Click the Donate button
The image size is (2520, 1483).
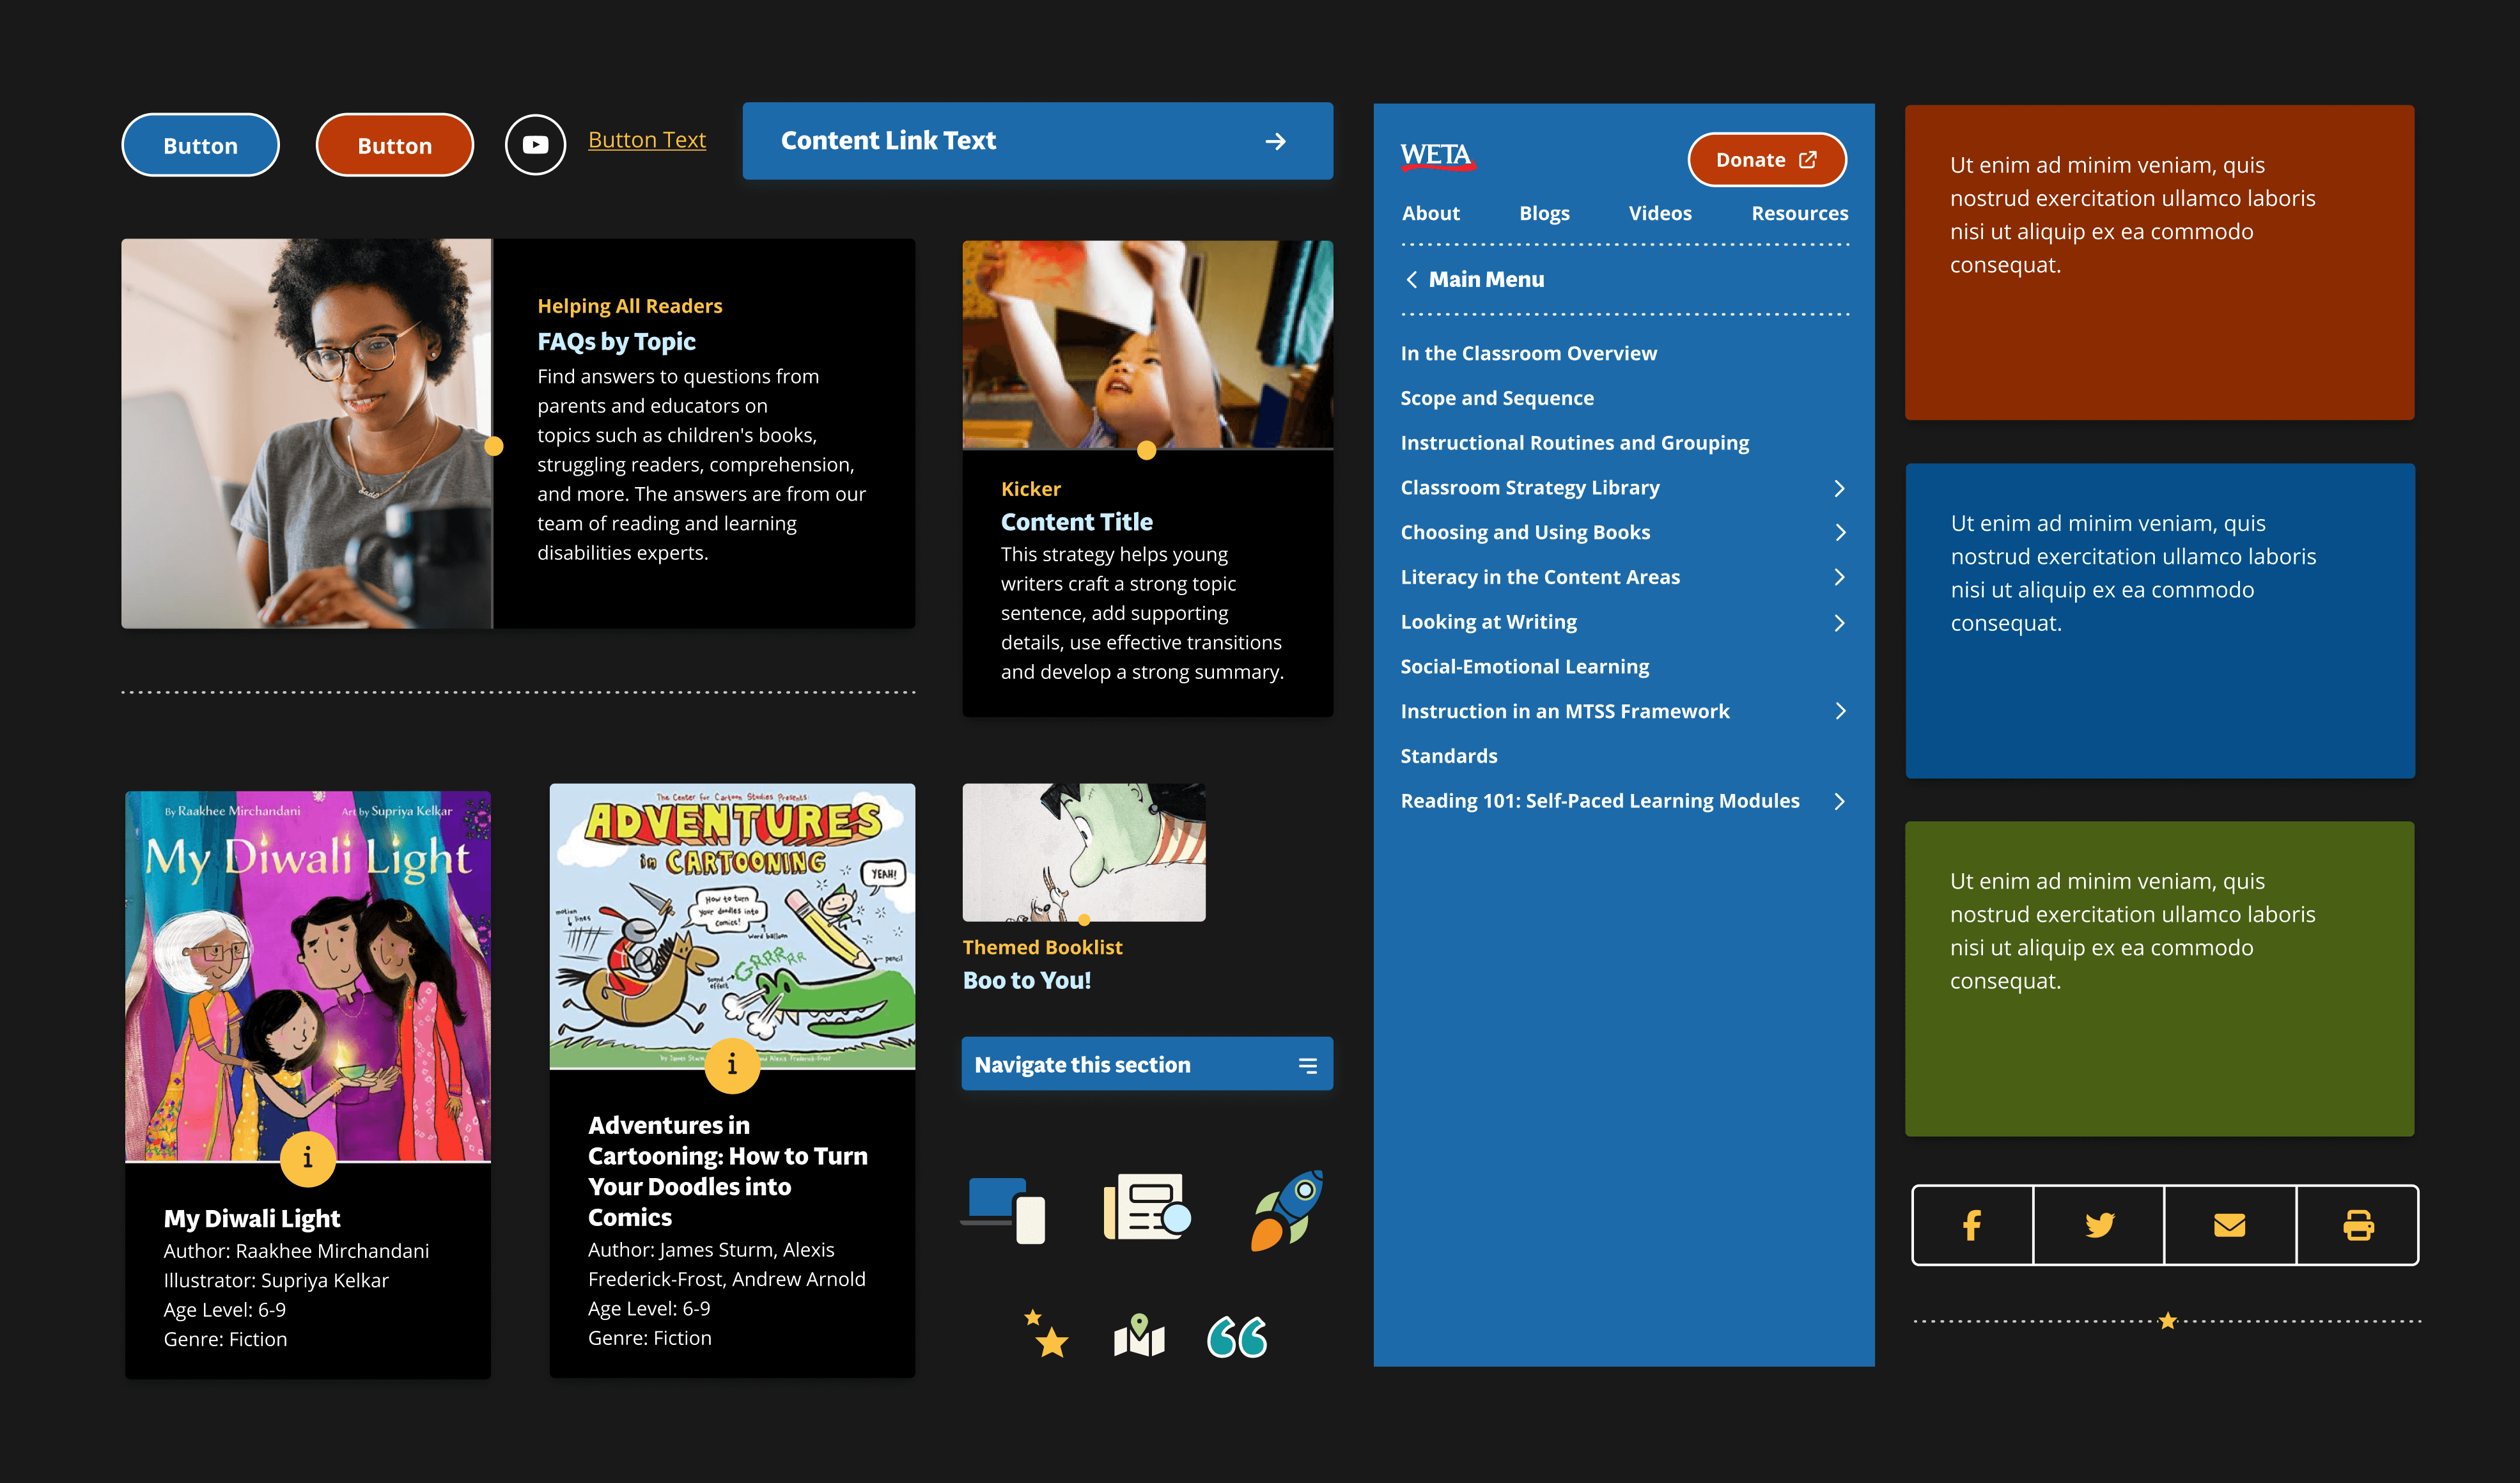1767,160
